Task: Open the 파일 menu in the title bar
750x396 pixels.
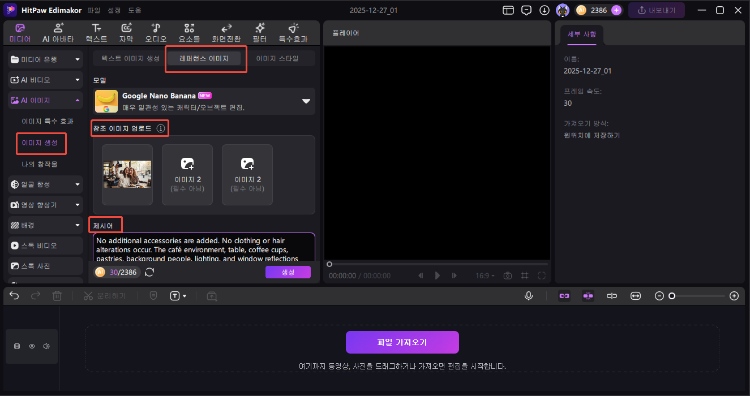Action: coord(94,10)
